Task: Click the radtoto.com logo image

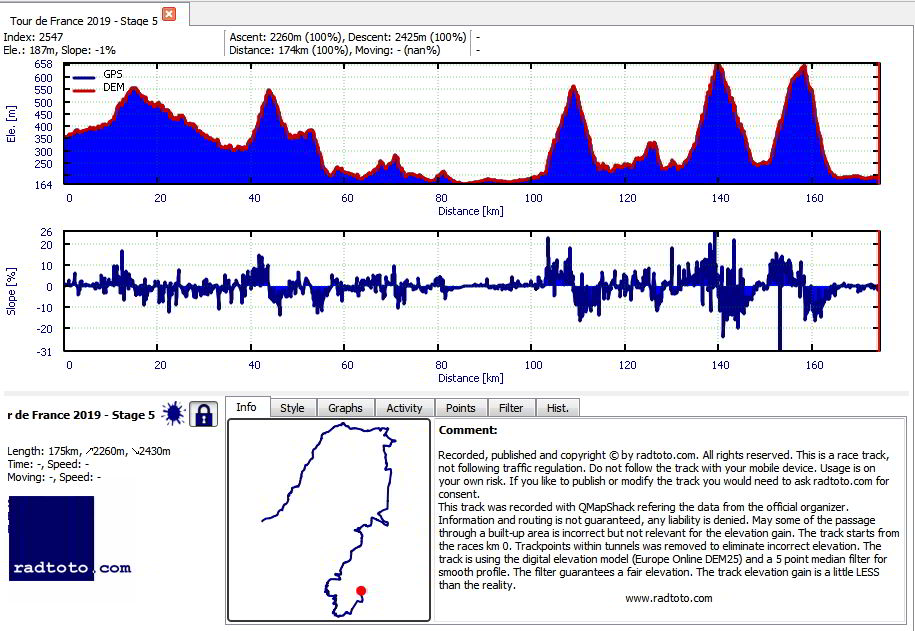Action: (x=51, y=538)
